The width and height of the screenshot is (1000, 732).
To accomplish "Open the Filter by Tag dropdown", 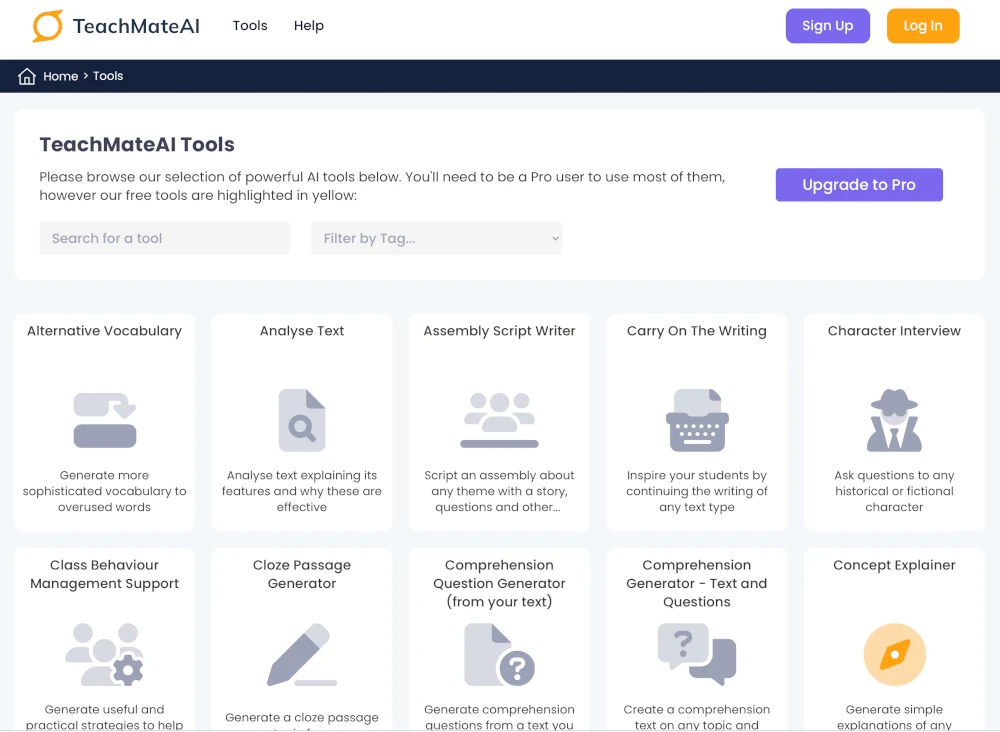I will 436,238.
